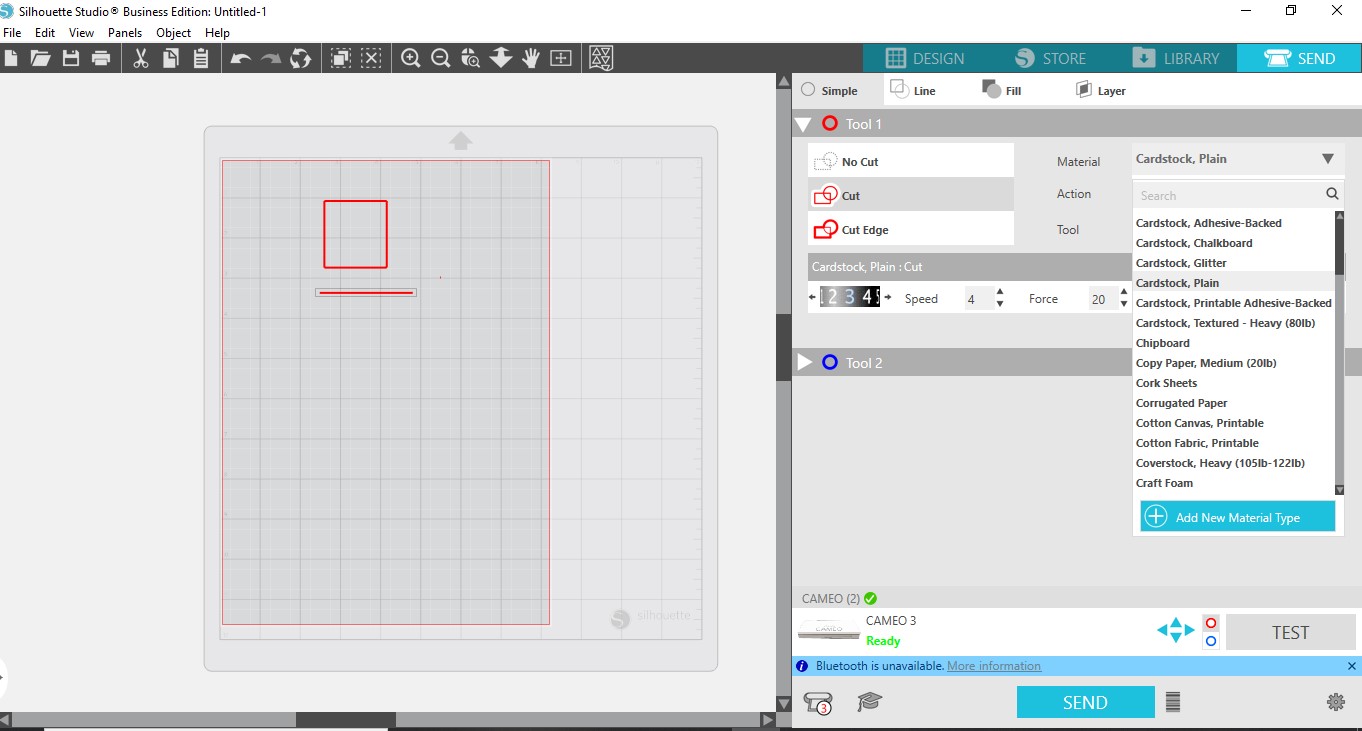The width and height of the screenshot is (1362, 731).
Task: Select the blue Tool 2 test option
Action: point(1211,641)
